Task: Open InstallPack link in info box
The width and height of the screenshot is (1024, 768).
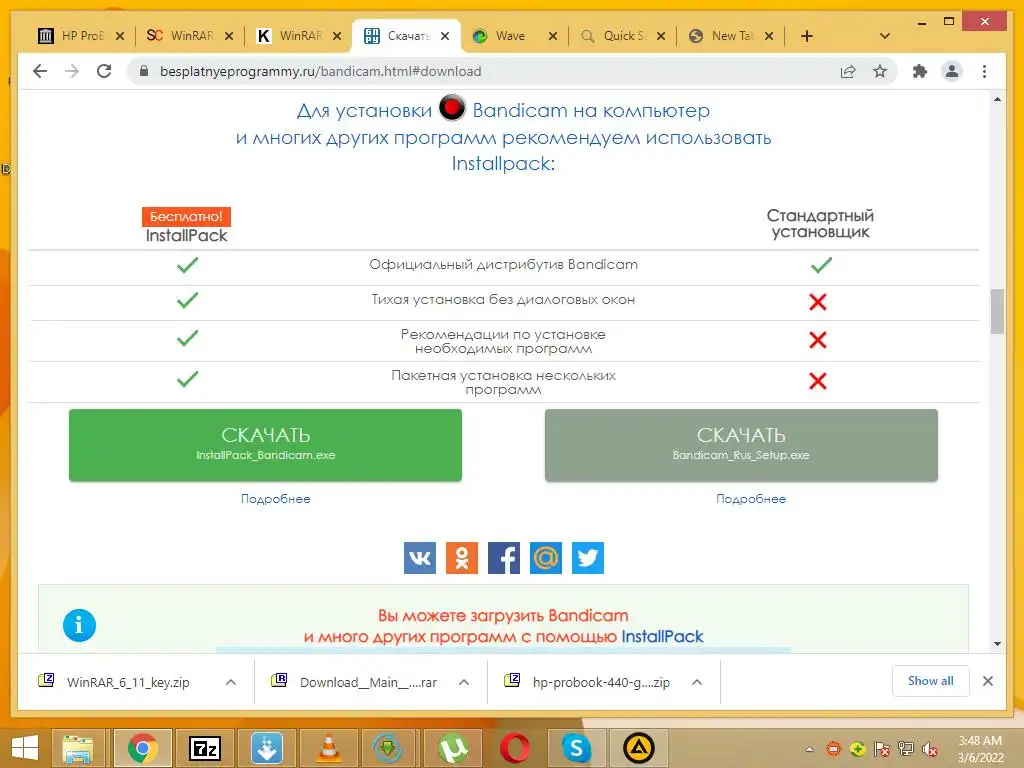Action: tap(662, 637)
